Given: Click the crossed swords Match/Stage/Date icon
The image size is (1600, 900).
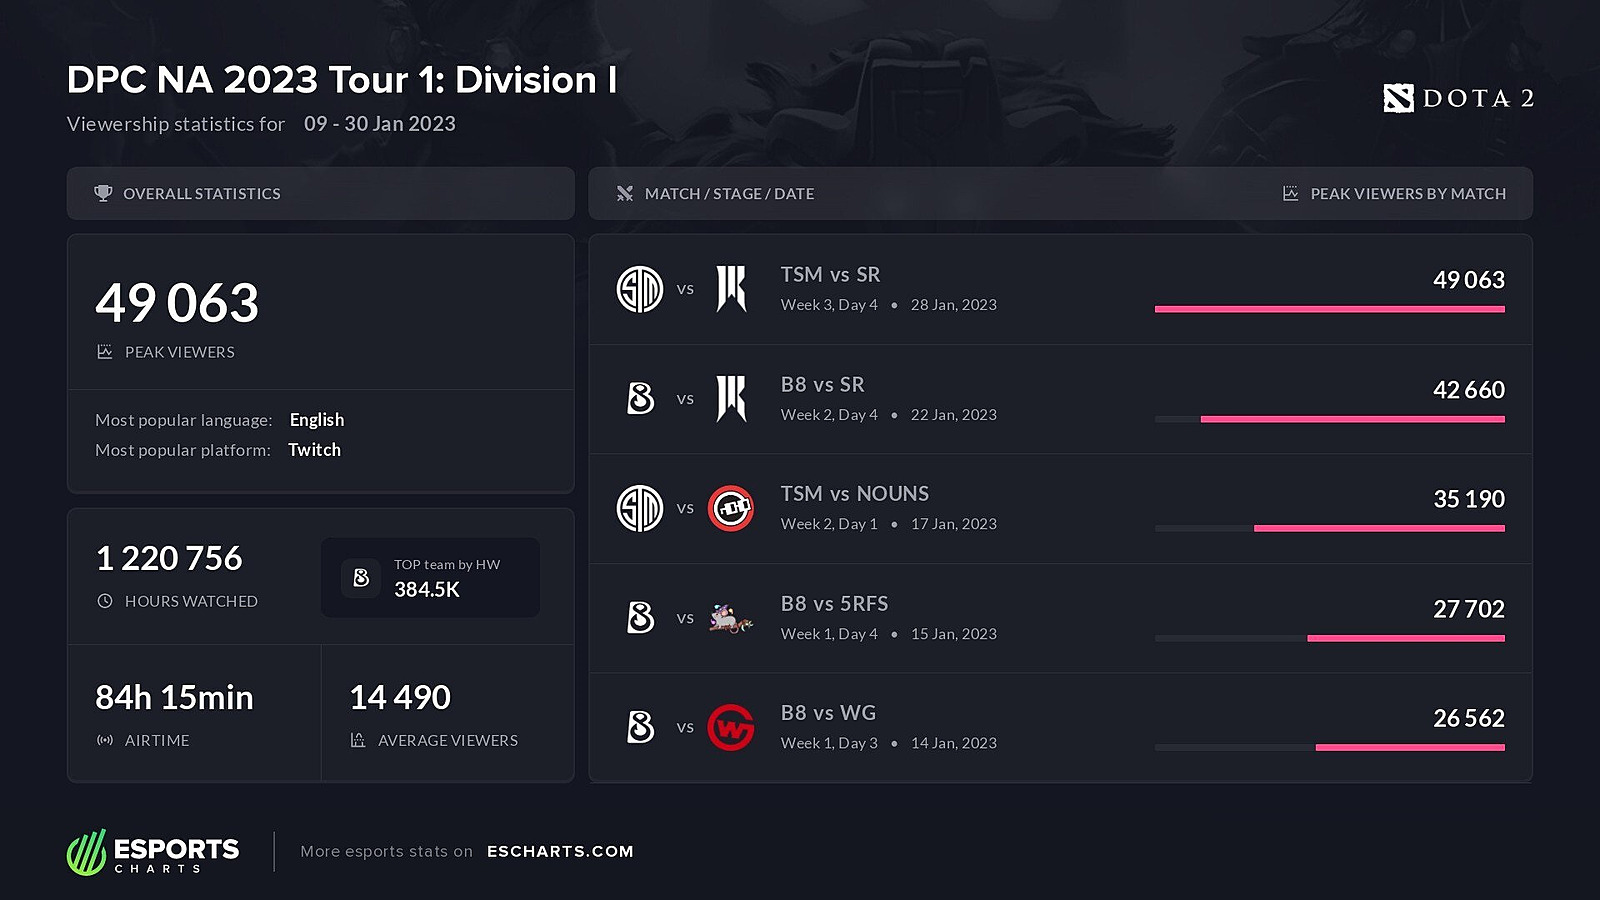Looking at the screenshot, I should point(625,193).
